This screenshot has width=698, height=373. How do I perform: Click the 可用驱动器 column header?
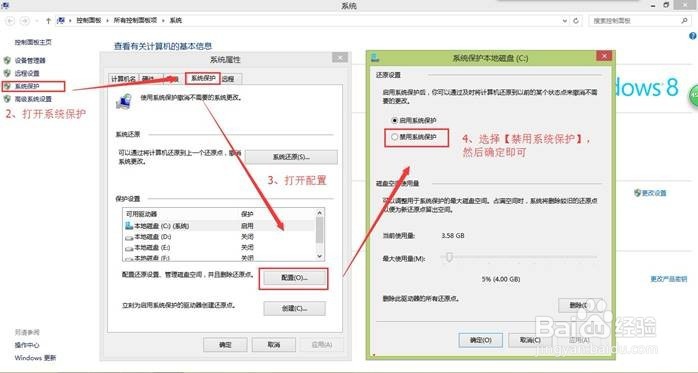tap(142, 214)
